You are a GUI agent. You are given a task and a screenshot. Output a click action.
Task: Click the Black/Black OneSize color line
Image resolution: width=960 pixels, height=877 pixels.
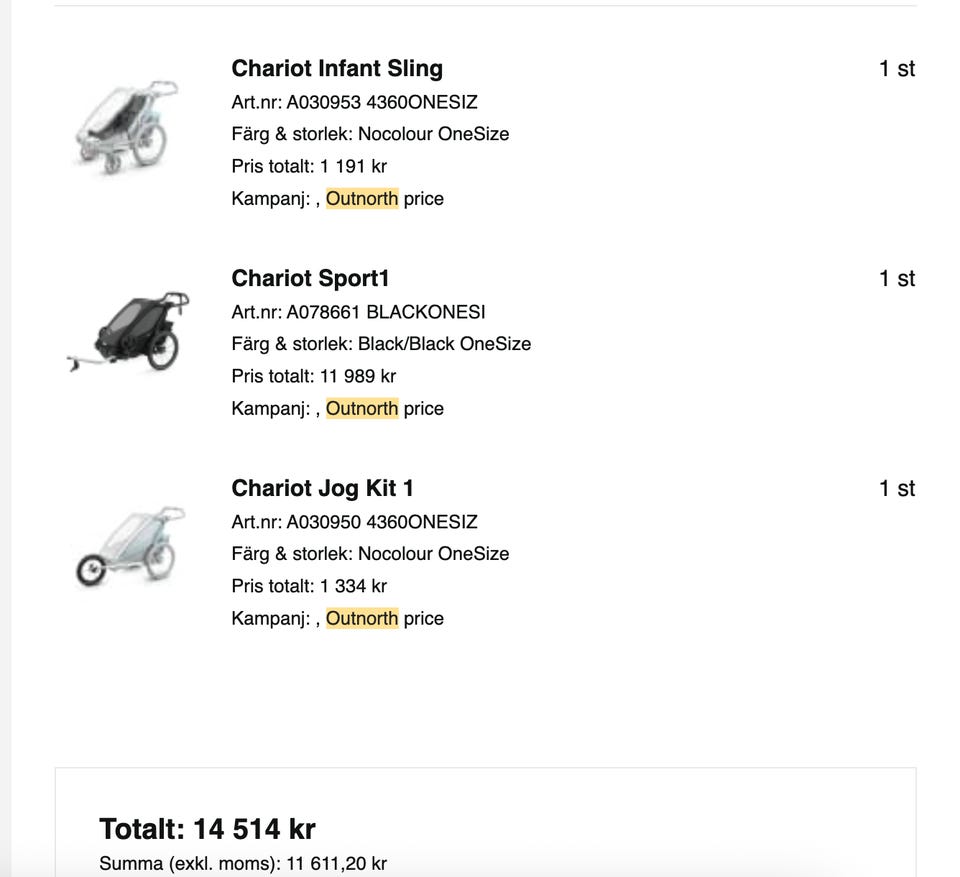pyautogui.click(x=381, y=344)
